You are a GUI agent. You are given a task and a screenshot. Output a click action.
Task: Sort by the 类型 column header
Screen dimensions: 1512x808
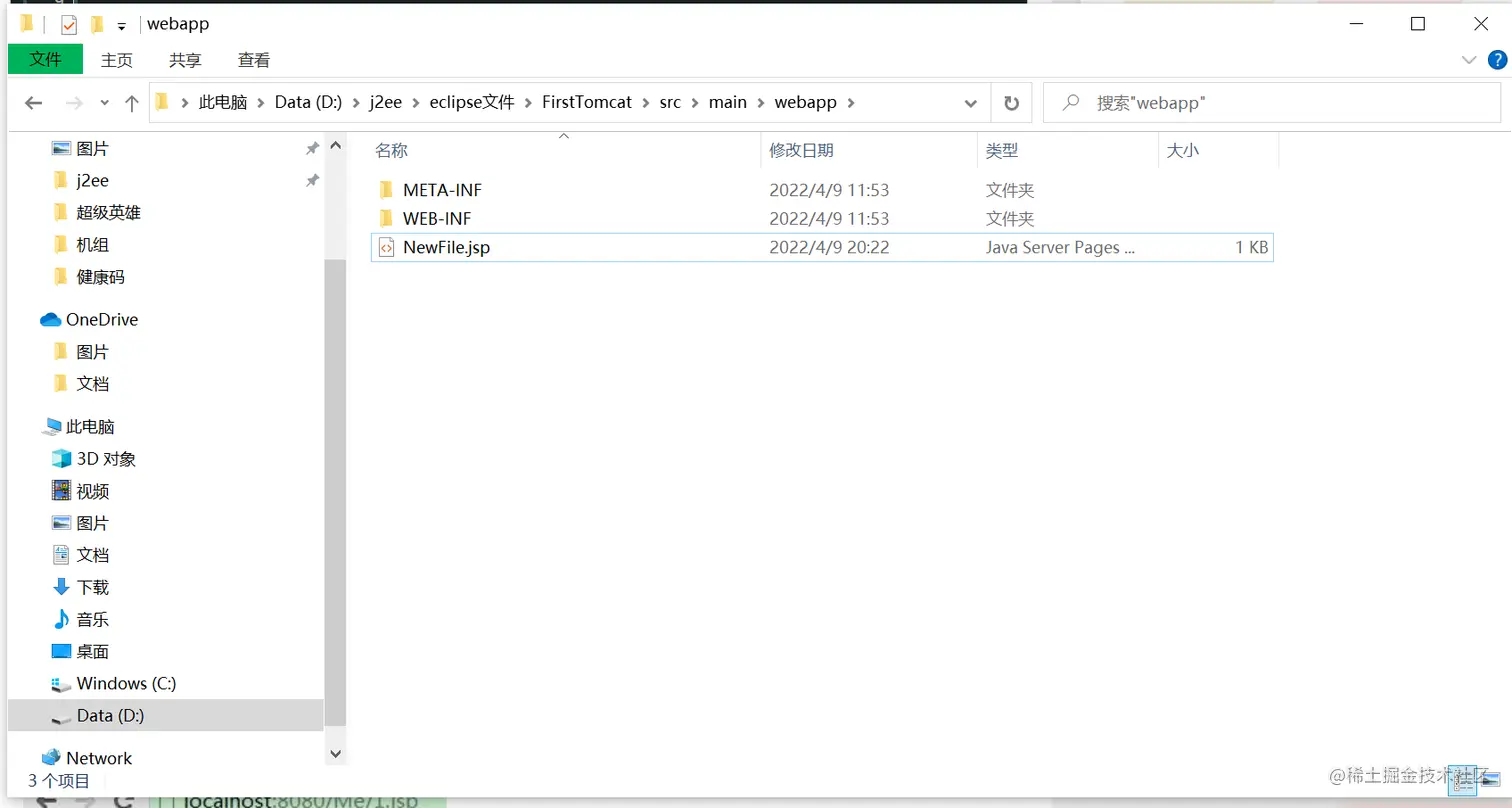coord(1002,150)
